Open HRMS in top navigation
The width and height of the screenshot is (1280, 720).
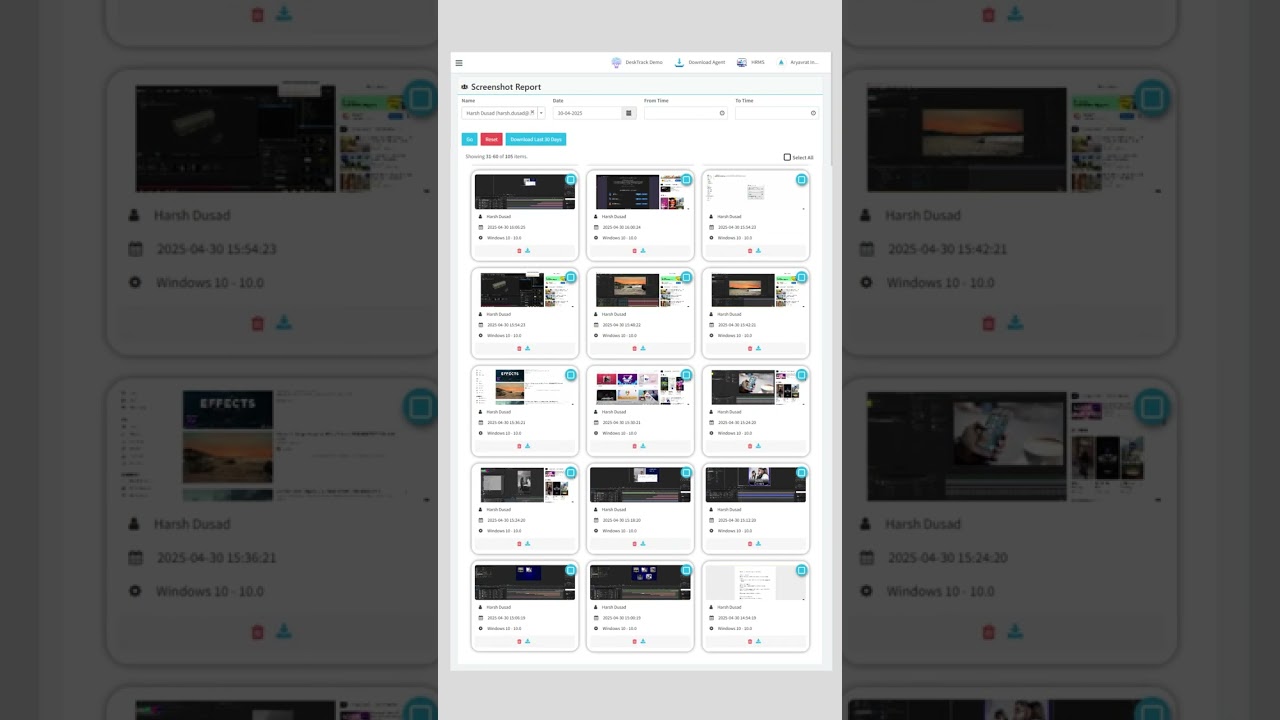click(x=751, y=62)
